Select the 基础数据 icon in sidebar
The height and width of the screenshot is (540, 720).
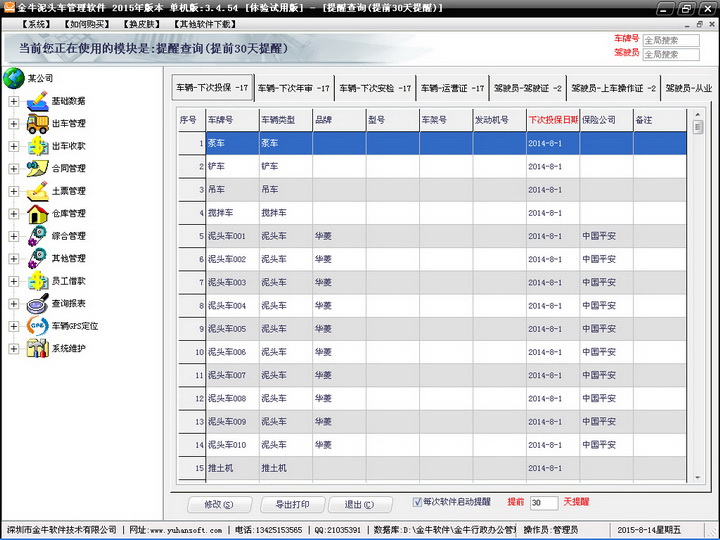point(38,101)
